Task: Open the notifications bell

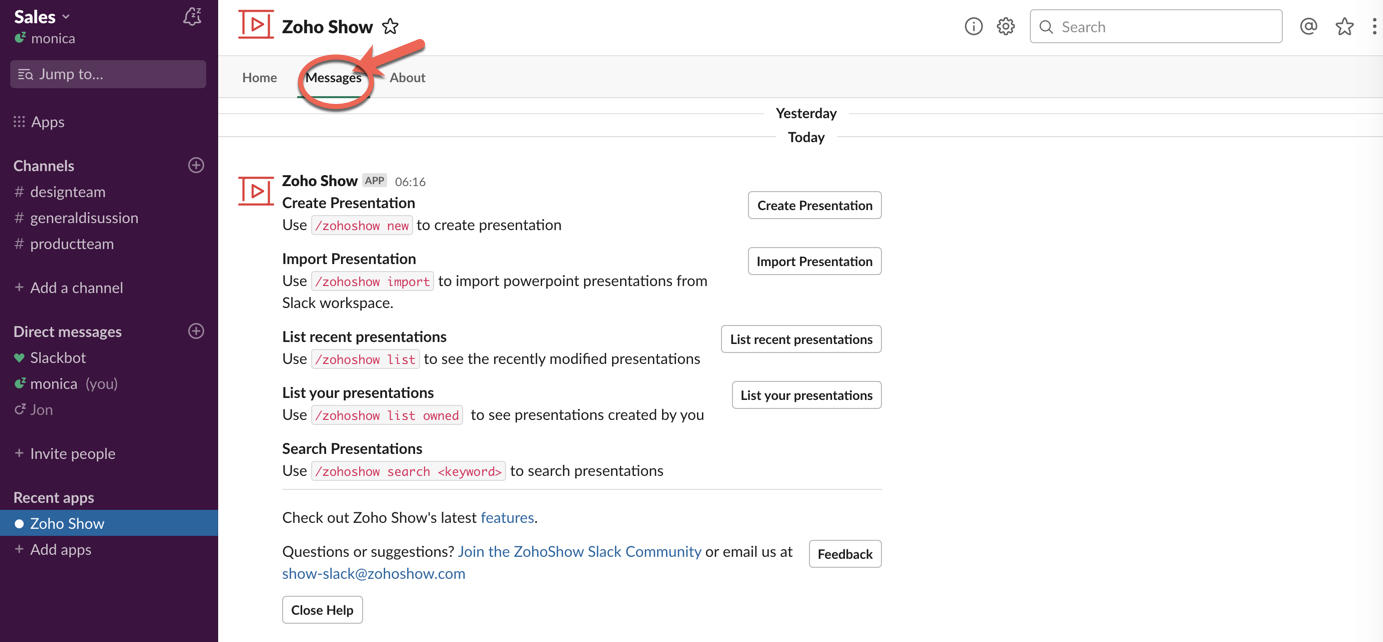Action: click(192, 16)
